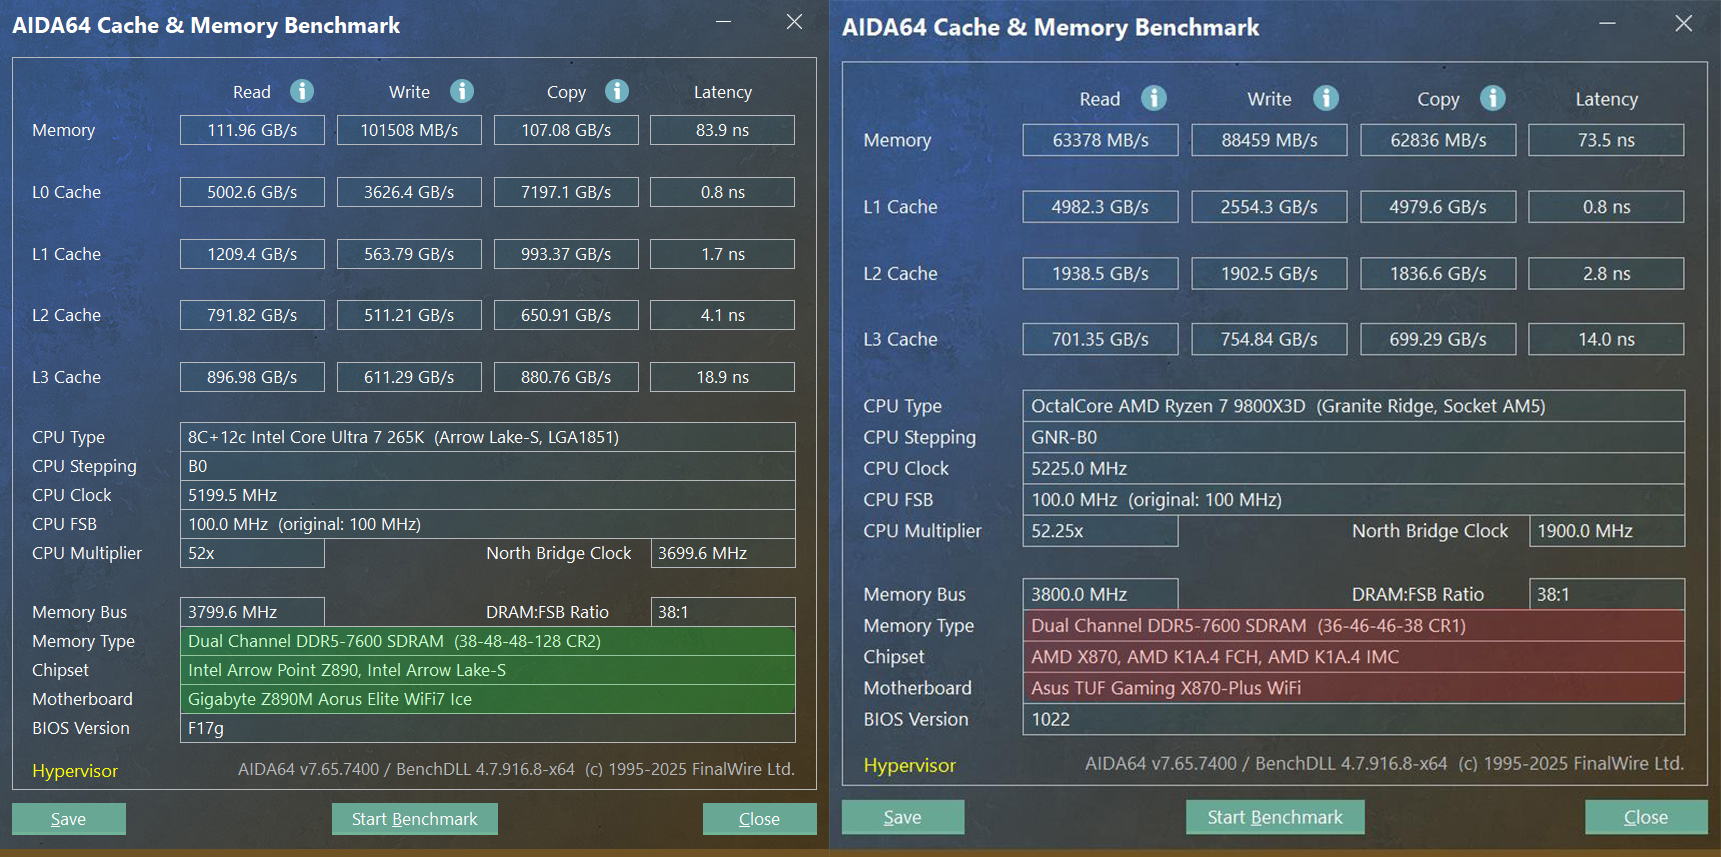Click the Copy info icon in the Intel window
Viewport: 1721px width, 857px height.
[617, 91]
